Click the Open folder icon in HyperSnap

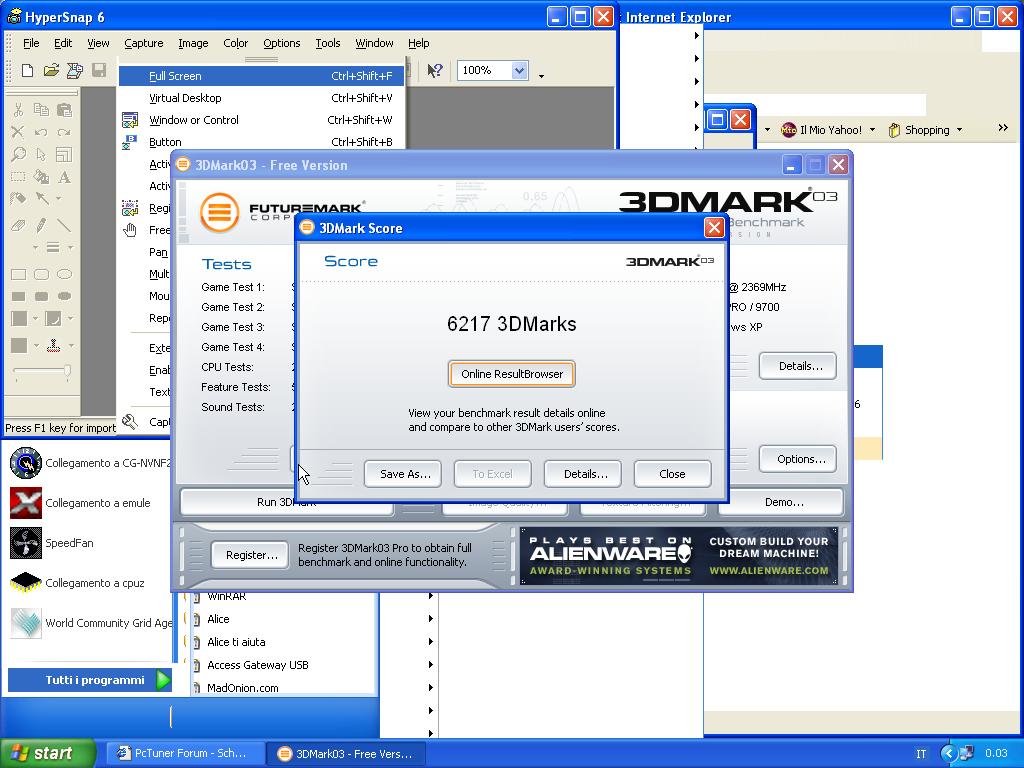[x=51, y=71]
